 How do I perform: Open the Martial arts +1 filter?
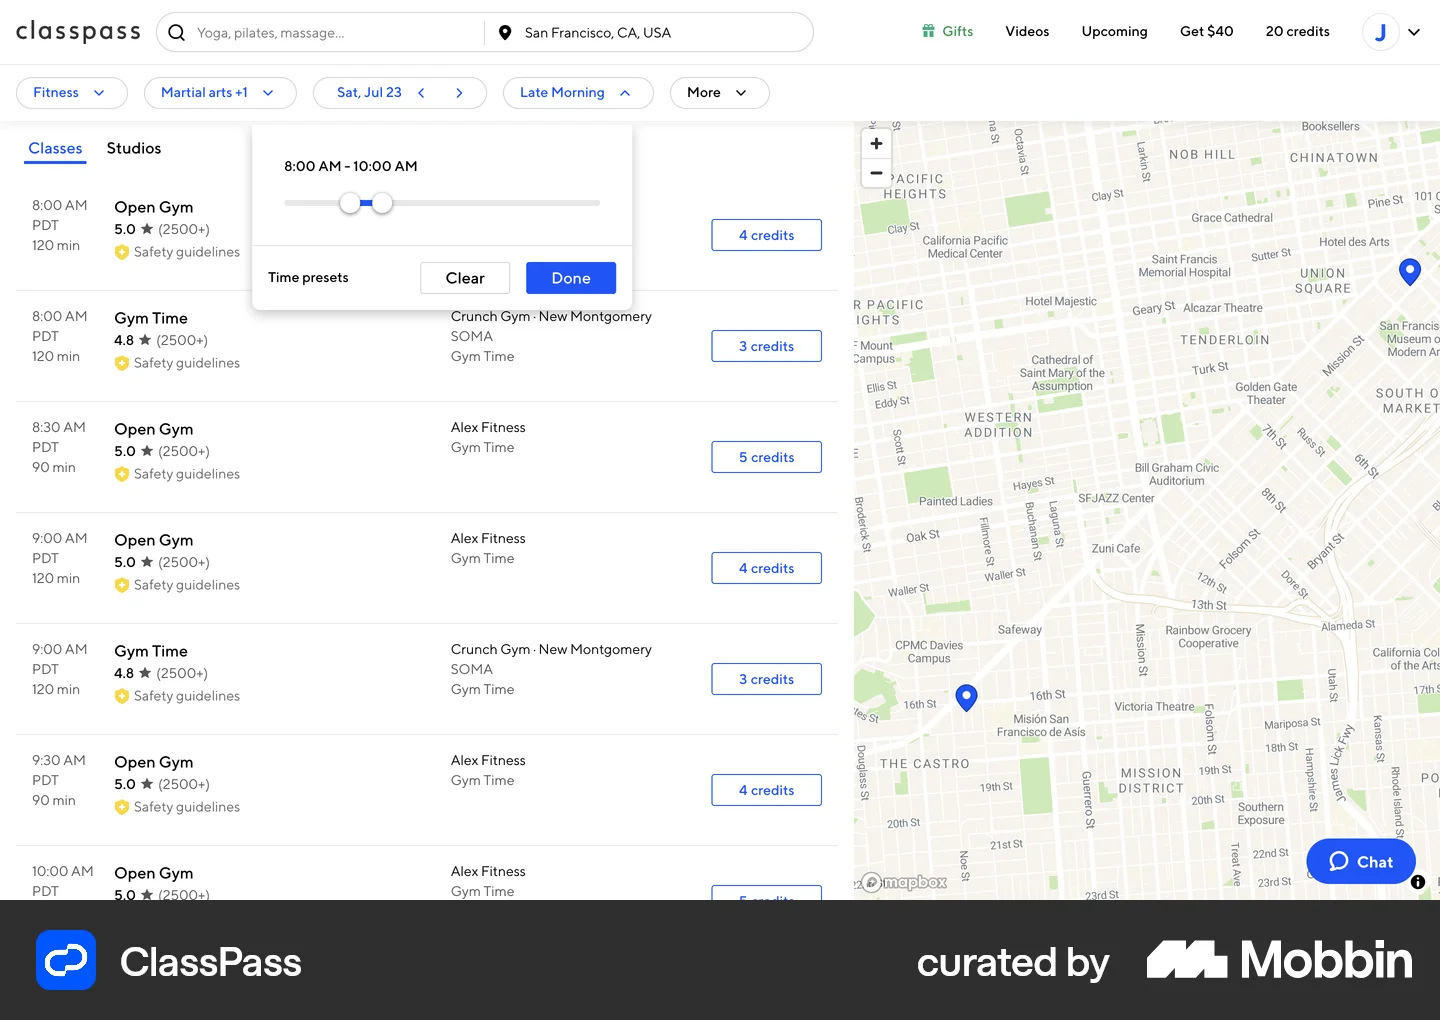tap(220, 93)
